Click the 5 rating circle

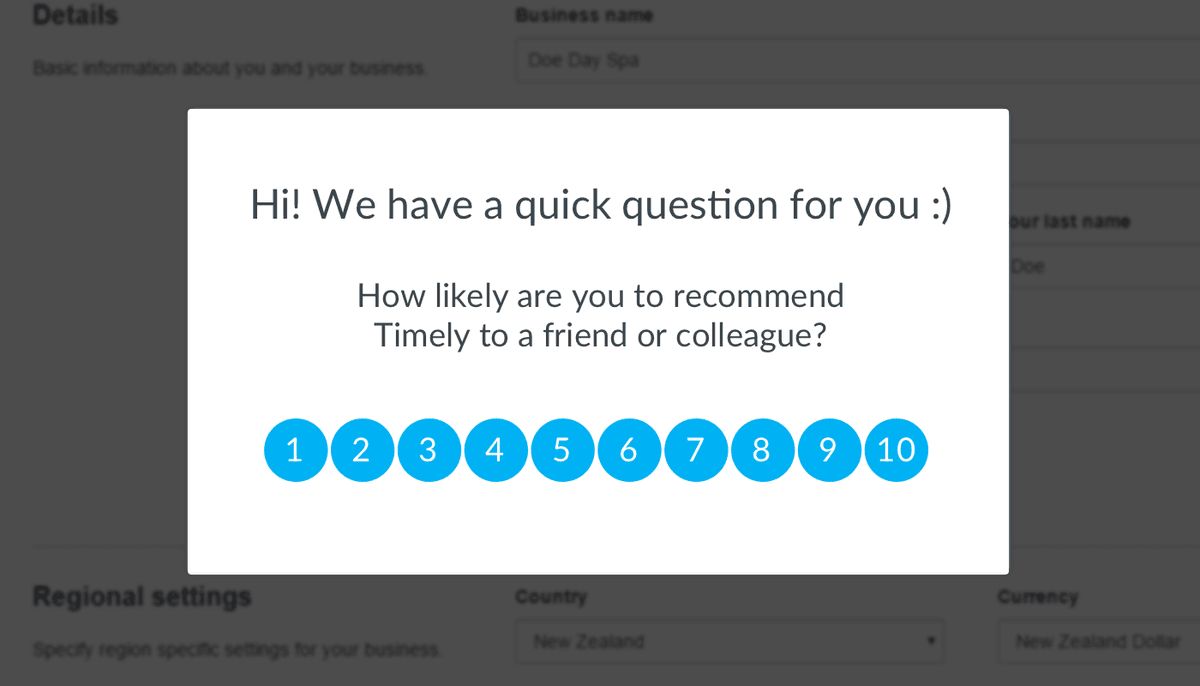[x=563, y=450]
